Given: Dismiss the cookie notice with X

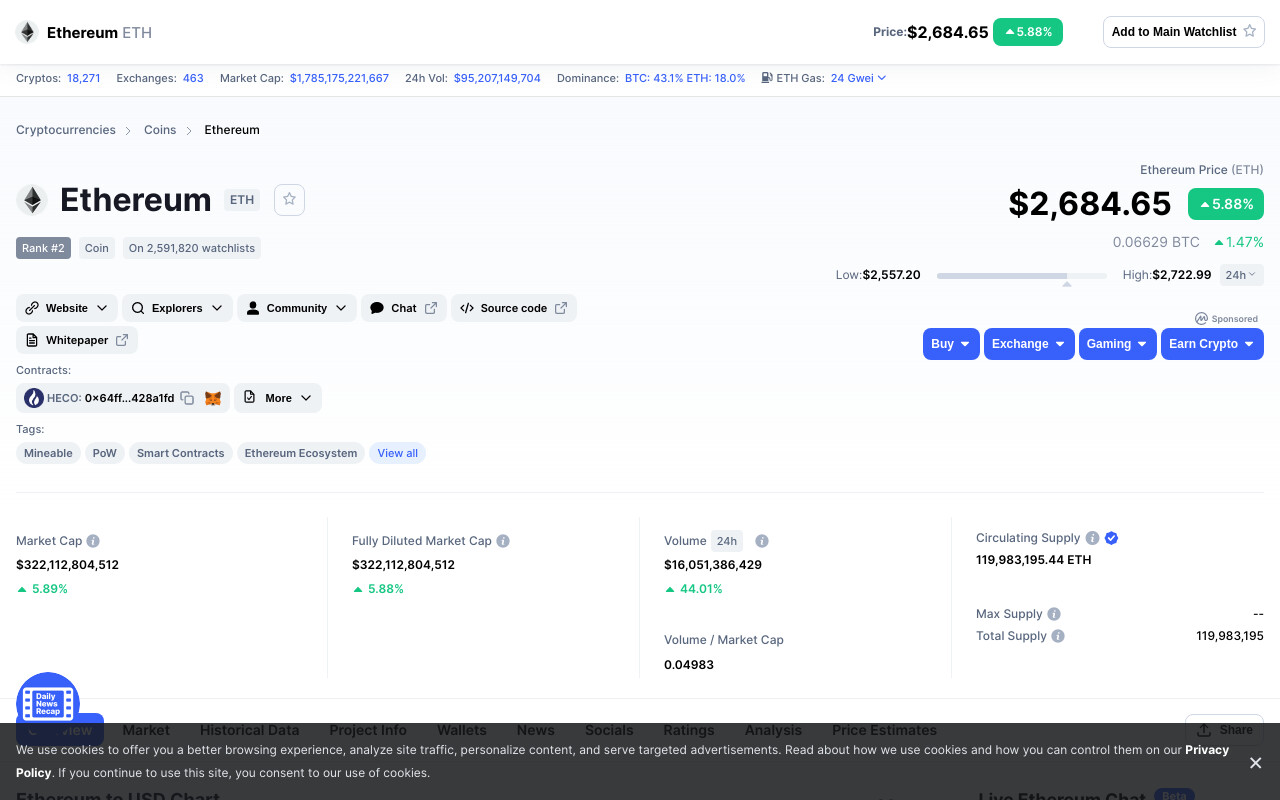Looking at the screenshot, I should coord(1256,763).
